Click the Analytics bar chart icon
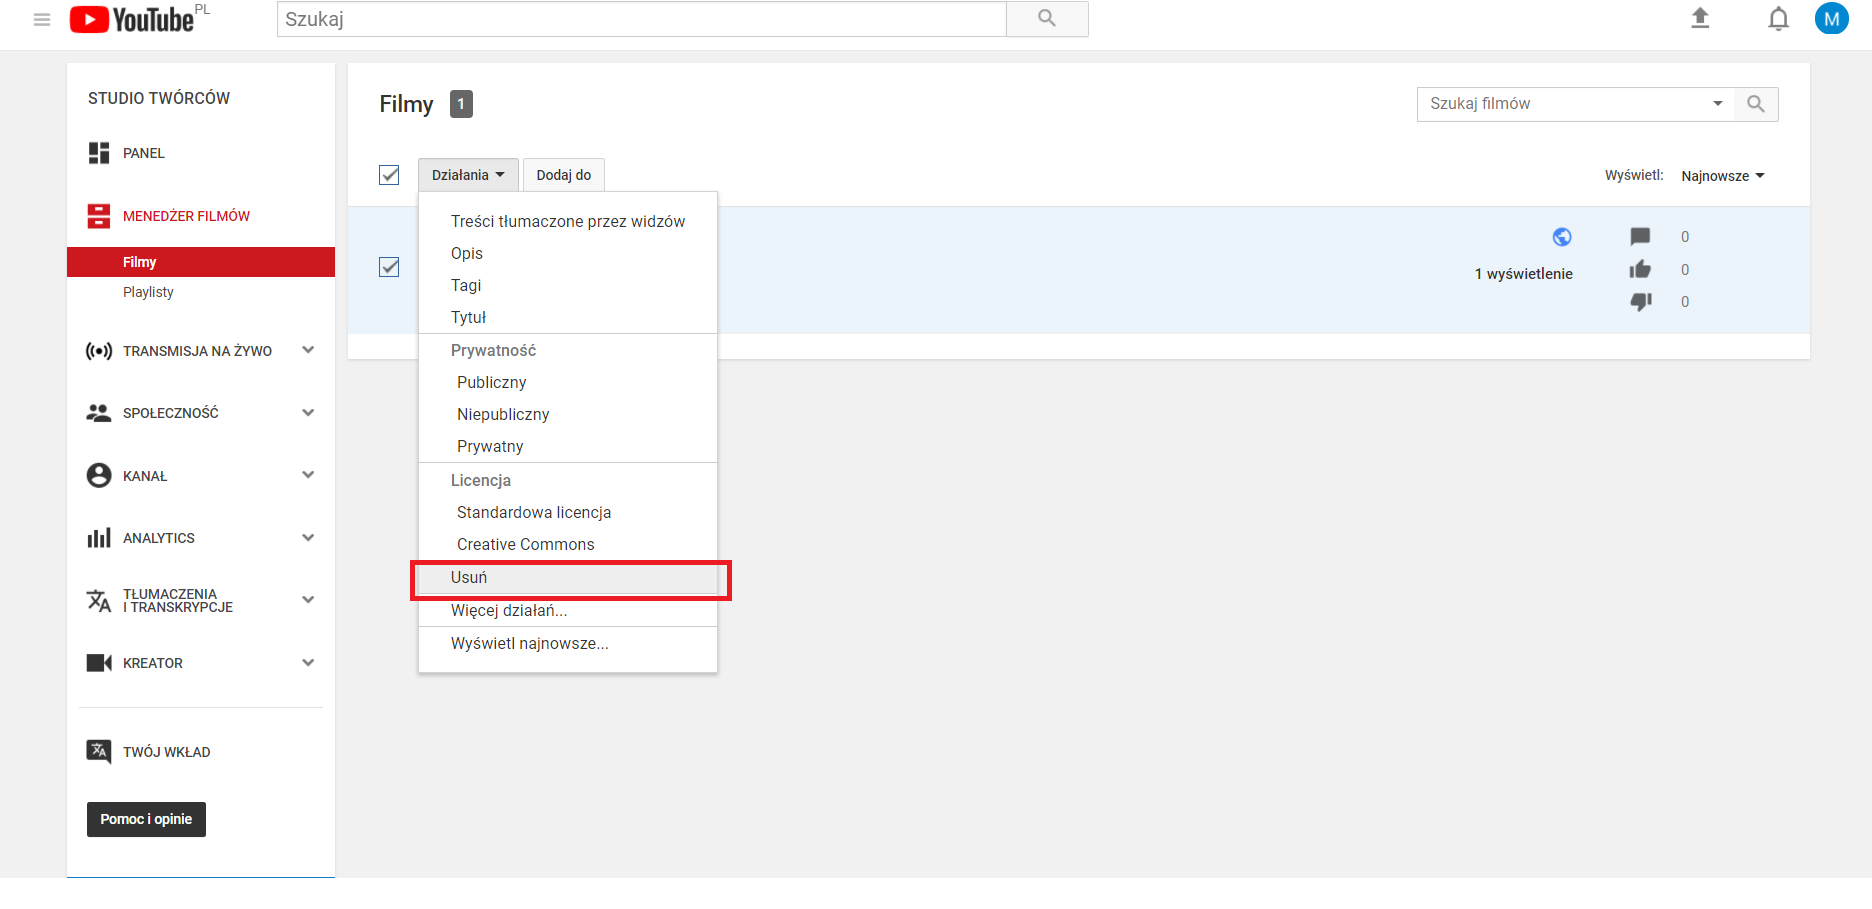The height and width of the screenshot is (909, 1872). click(x=99, y=538)
